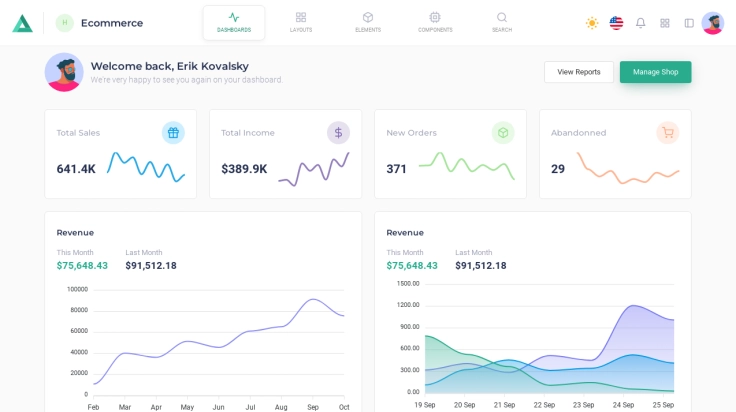Click the Manage Shop button

(x=655, y=72)
